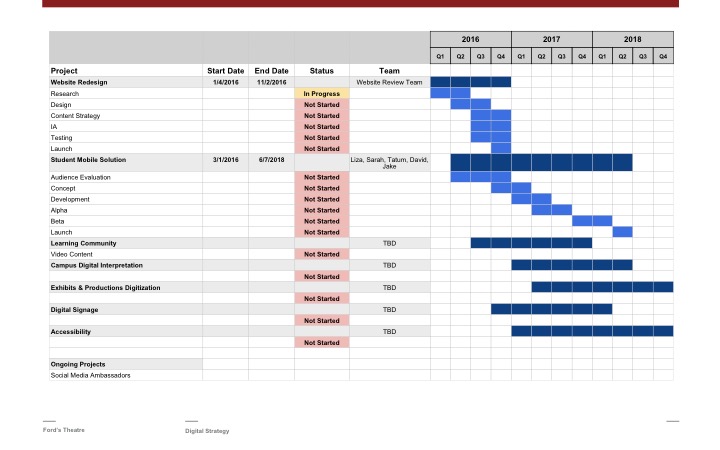Image resolution: width=720 pixels, height=450 pixels.
Task: Click the Ford's Theatre footer text
Action: click(x=64, y=430)
